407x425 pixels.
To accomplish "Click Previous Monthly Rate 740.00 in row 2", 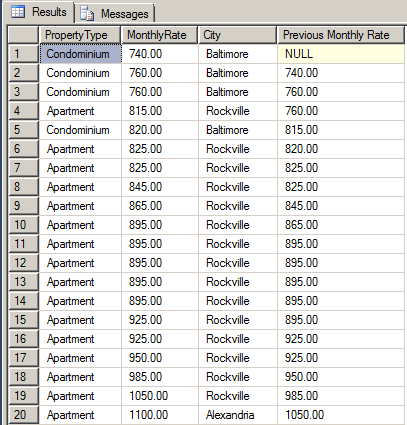I will [341, 73].
